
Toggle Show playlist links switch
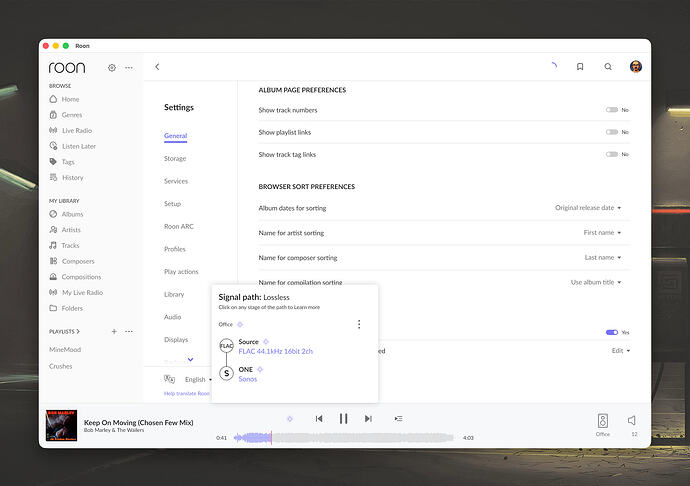pyautogui.click(x=612, y=132)
